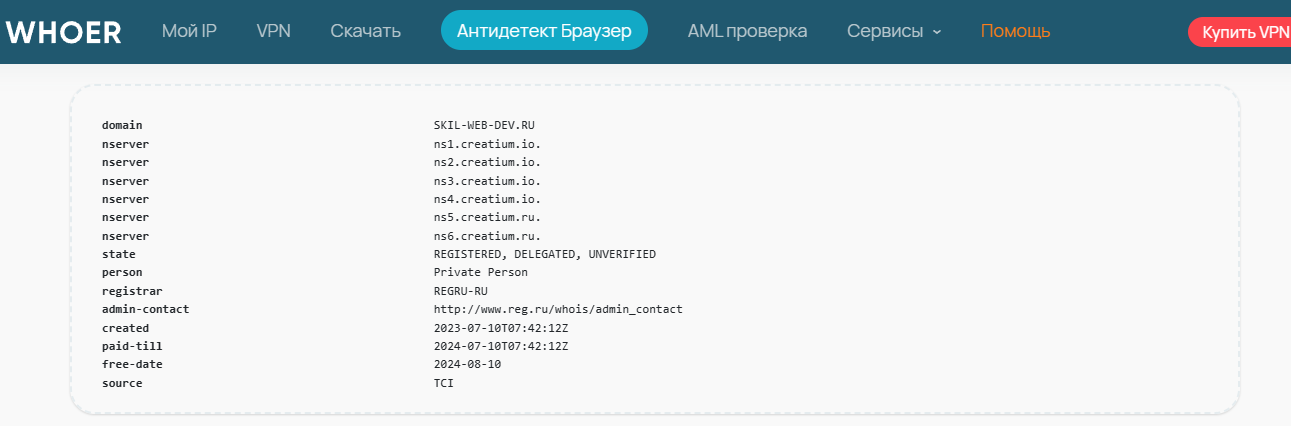Screen dimensions: 1291x426
Task: Expand the Сервисы dropdown menu
Action: pos(894,31)
